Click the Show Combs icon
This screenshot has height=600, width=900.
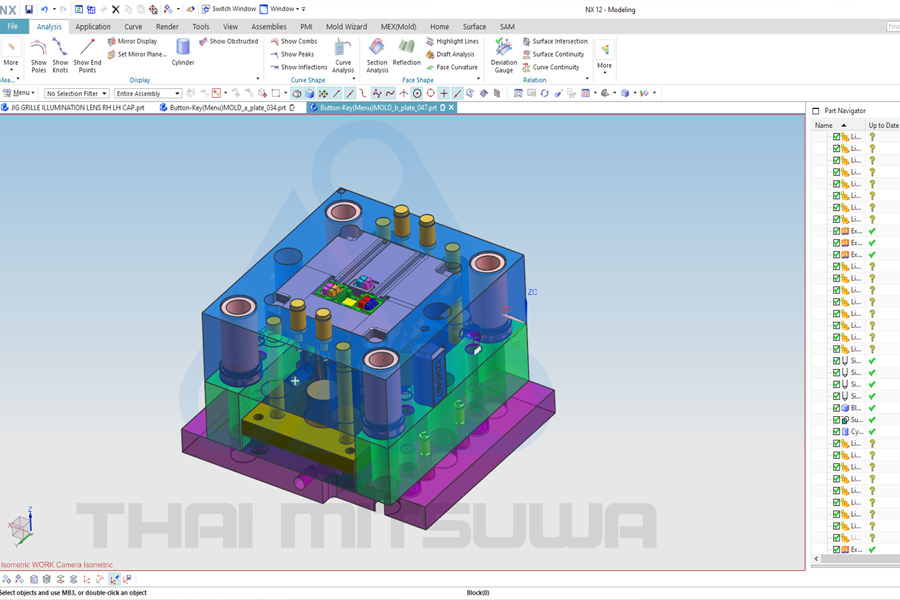pos(275,41)
